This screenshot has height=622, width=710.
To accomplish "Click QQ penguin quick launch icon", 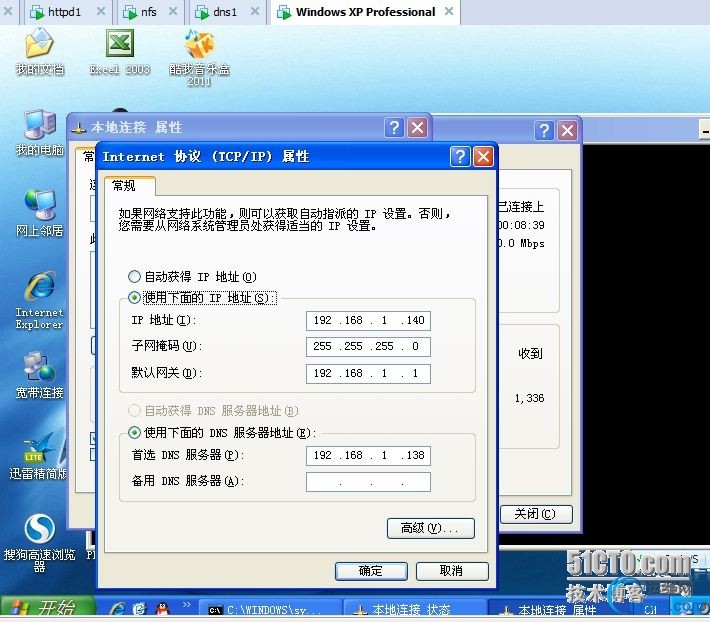I will click(x=162, y=608).
